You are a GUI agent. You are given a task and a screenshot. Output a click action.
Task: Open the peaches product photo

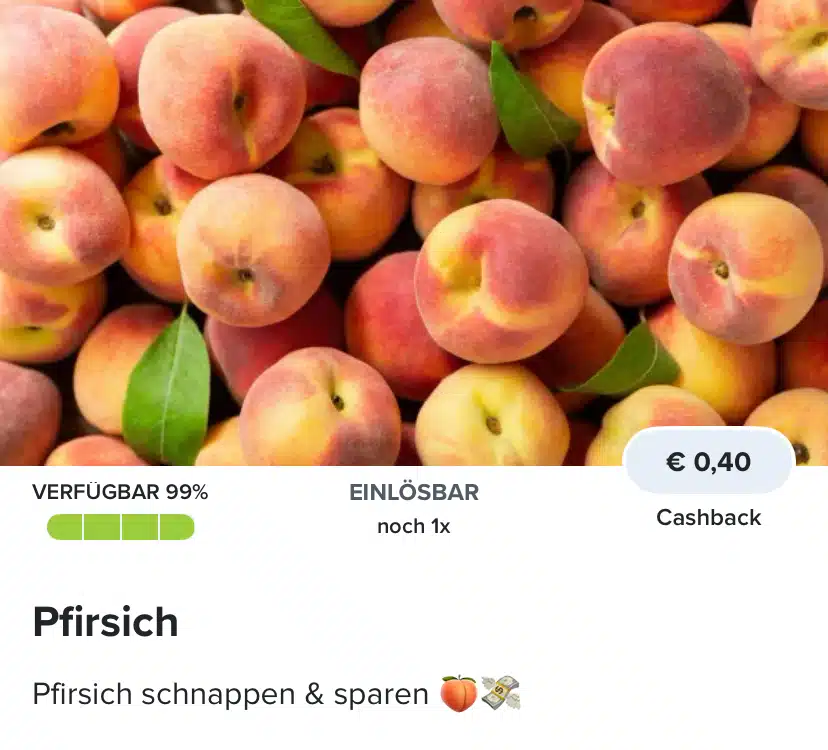click(414, 232)
